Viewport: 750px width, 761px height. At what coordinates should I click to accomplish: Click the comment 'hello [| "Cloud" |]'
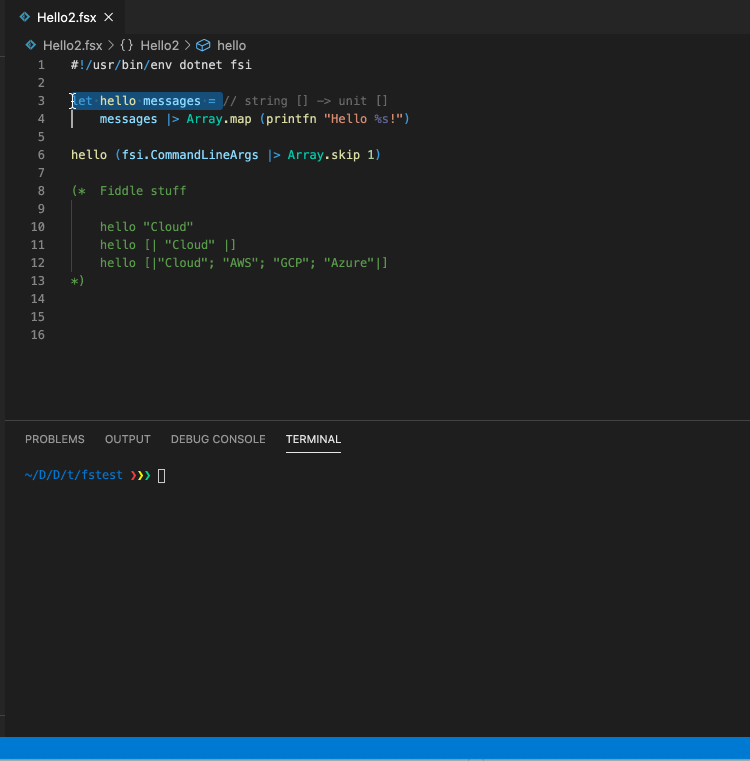coord(168,245)
